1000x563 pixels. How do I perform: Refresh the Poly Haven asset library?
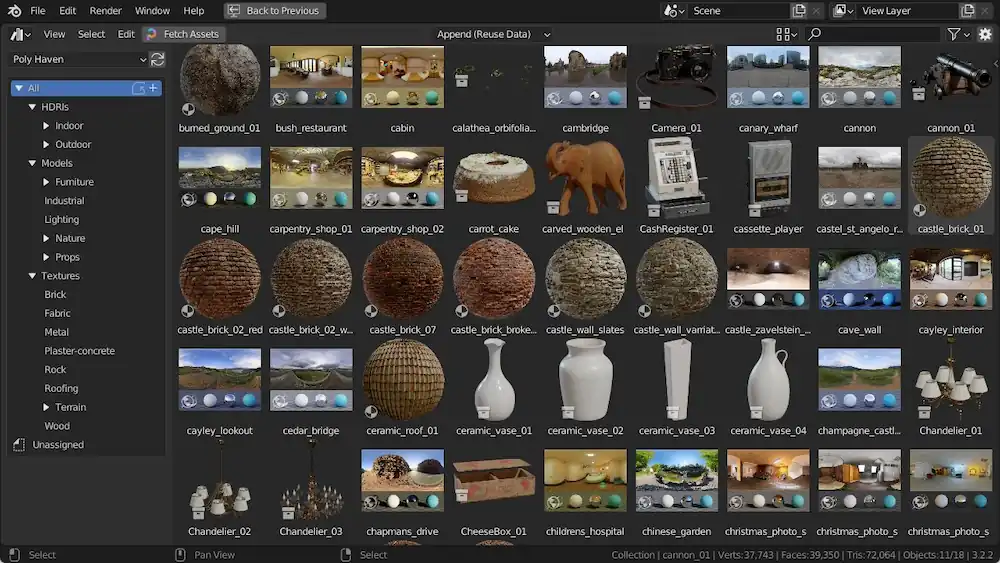[x=157, y=59]
